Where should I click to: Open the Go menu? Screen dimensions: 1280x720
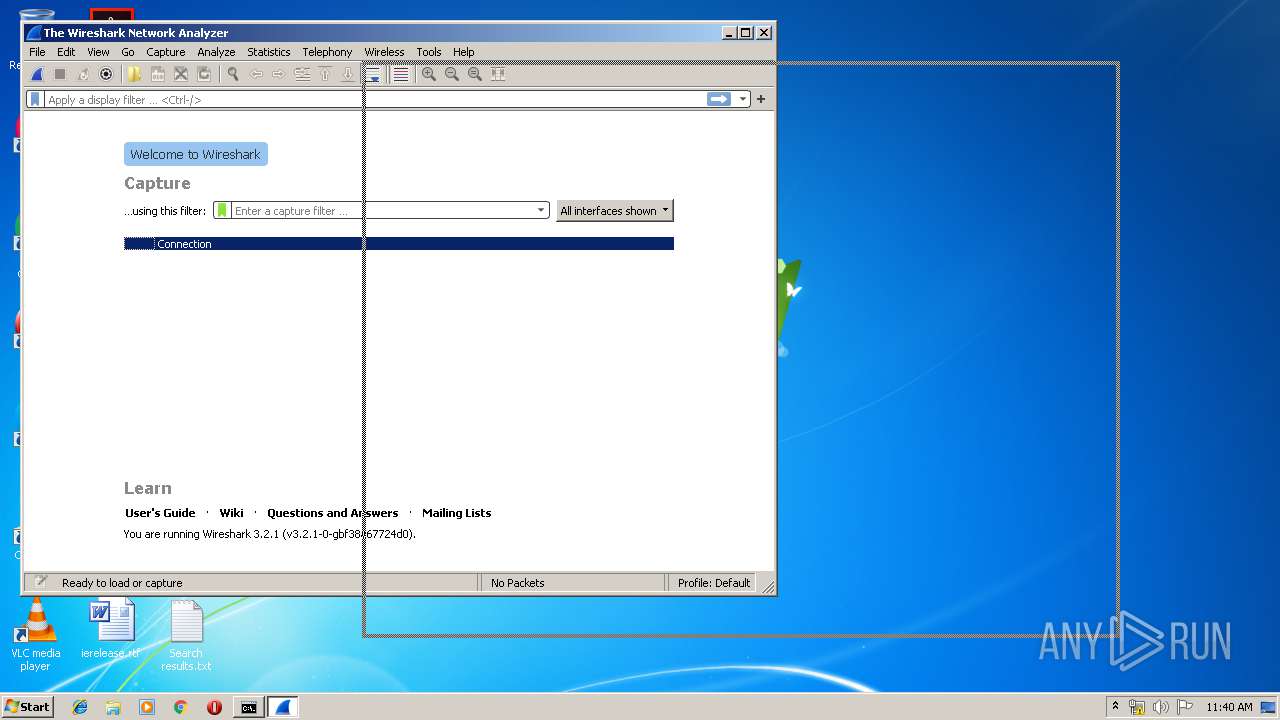click(128, 52)
